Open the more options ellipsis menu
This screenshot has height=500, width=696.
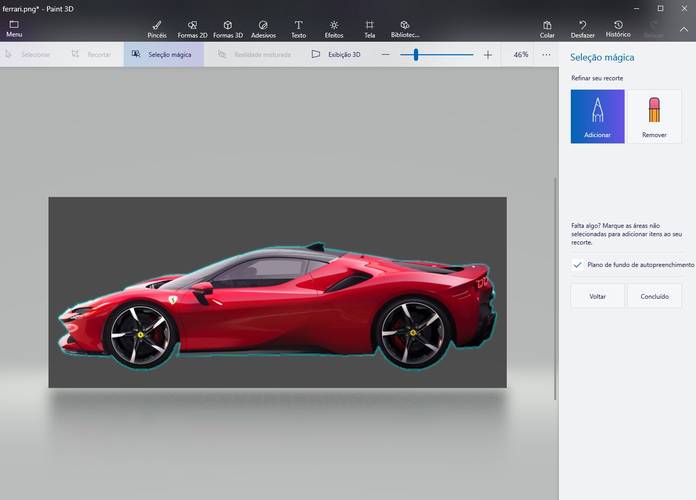(546, 55)
